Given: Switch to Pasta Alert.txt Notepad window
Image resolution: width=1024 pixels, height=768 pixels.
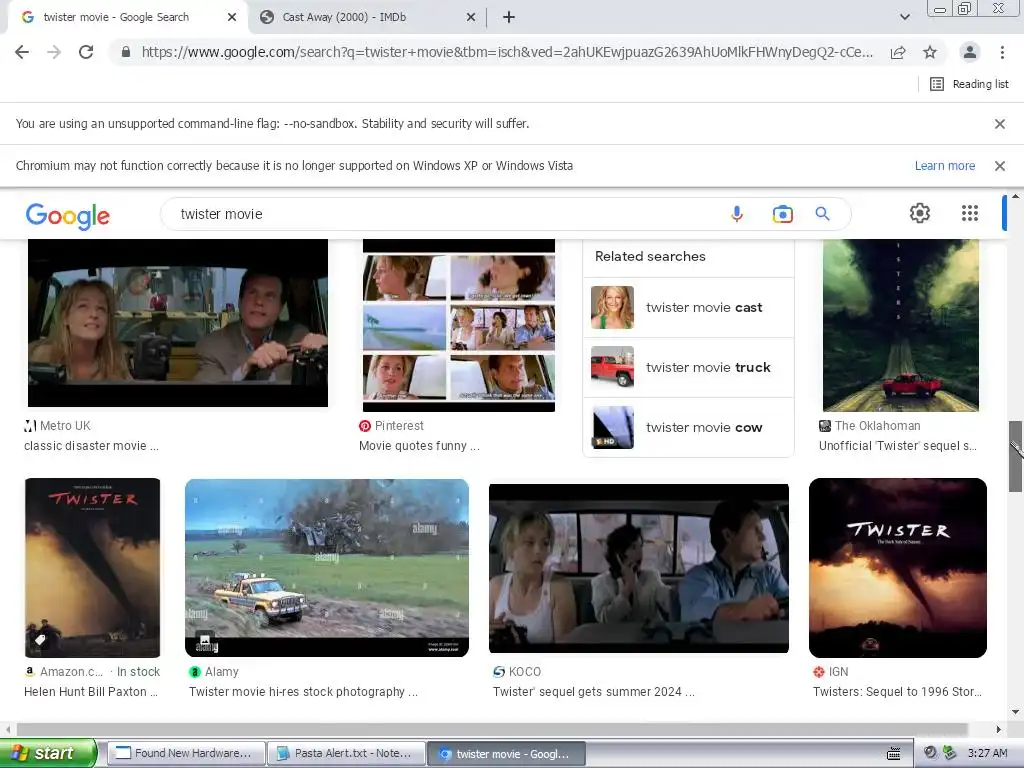Looking at the screenshot, I should (346, 754).
